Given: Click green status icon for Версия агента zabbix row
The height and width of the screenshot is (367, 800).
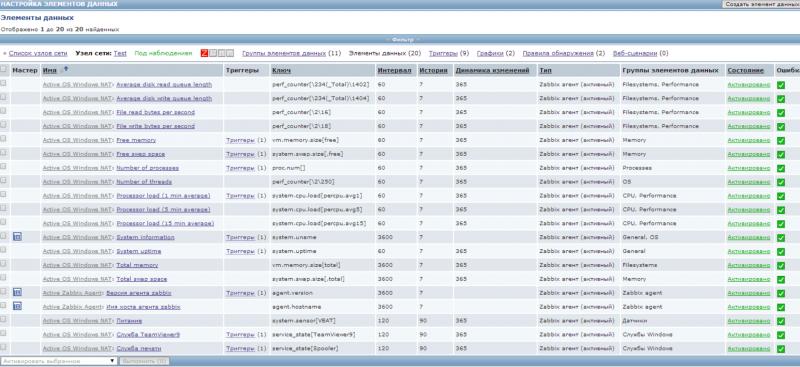Looking at the screenshot, I should (x=781, y=293).
